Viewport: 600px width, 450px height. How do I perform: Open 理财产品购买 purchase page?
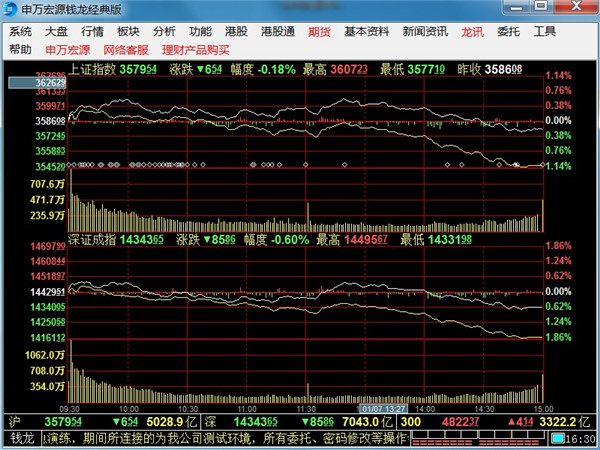(x=196, y=50)
